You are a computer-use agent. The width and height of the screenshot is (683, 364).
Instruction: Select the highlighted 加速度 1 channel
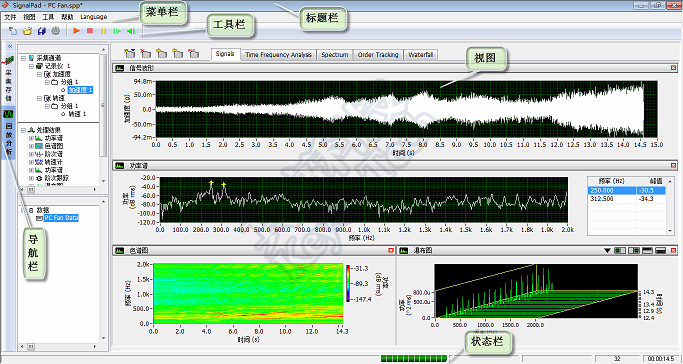point(81,90)
